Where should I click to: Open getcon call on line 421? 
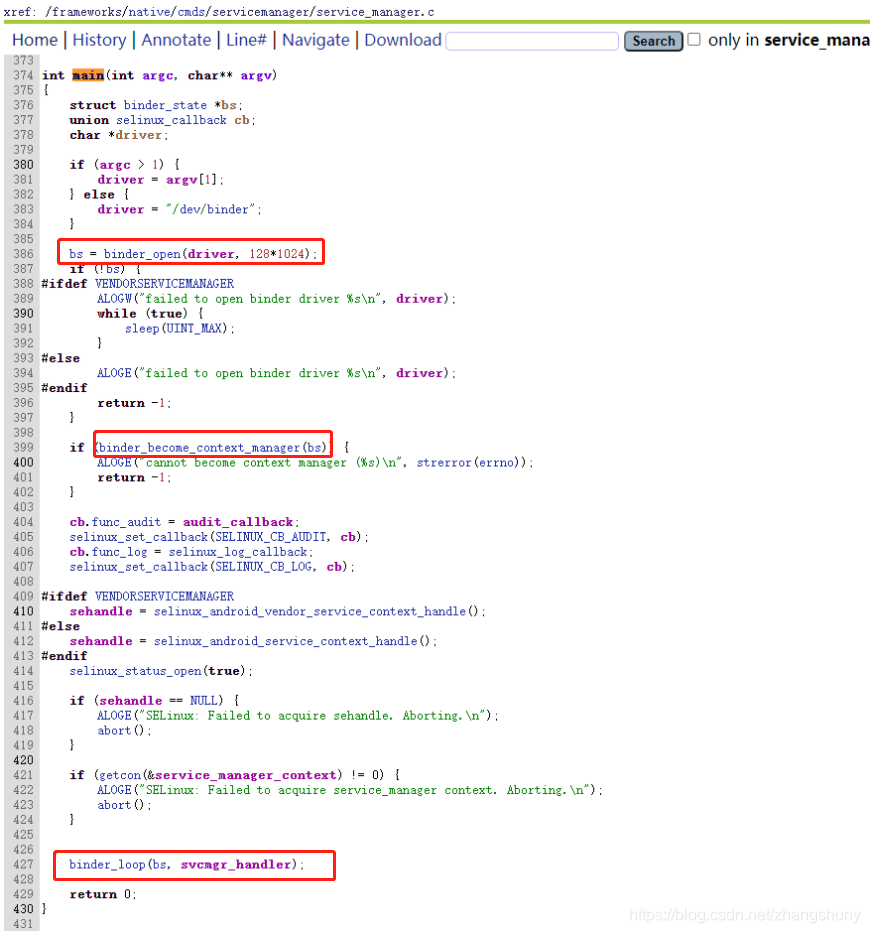[x=120, y=775]
